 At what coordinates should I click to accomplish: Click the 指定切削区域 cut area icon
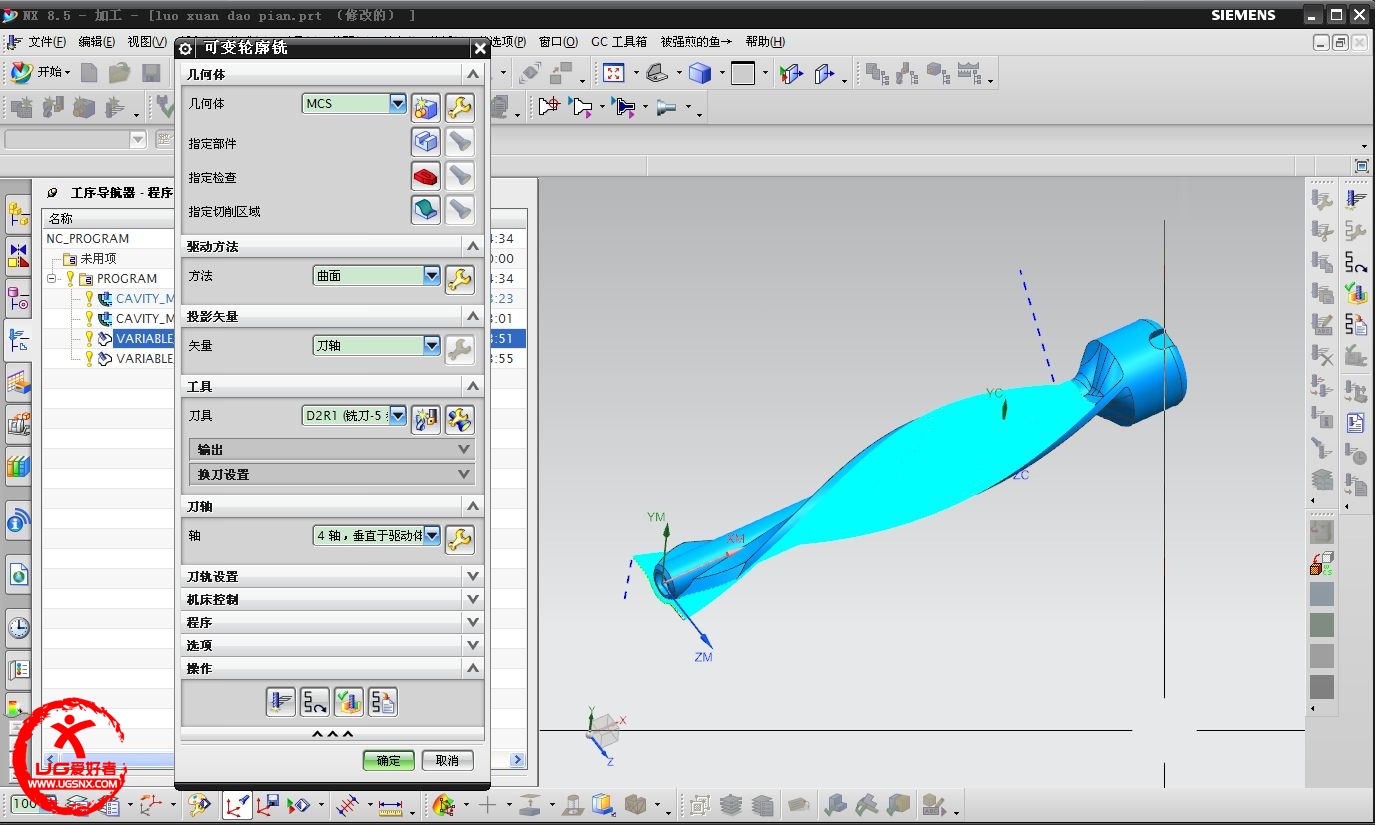pos(426,210)
